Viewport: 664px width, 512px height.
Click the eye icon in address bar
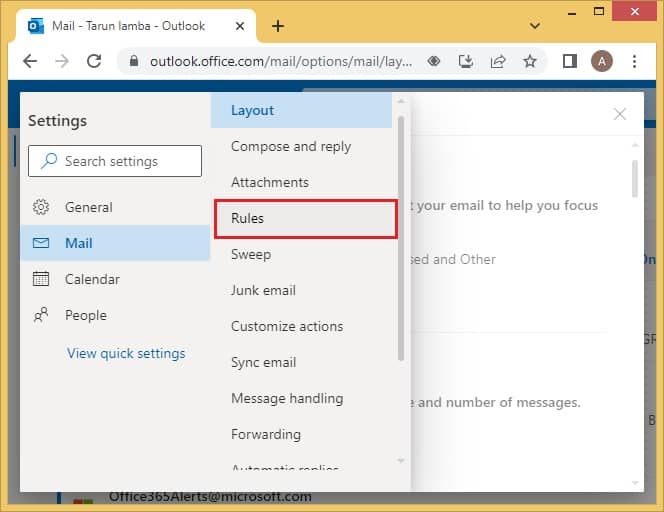[x=434, y=61]
